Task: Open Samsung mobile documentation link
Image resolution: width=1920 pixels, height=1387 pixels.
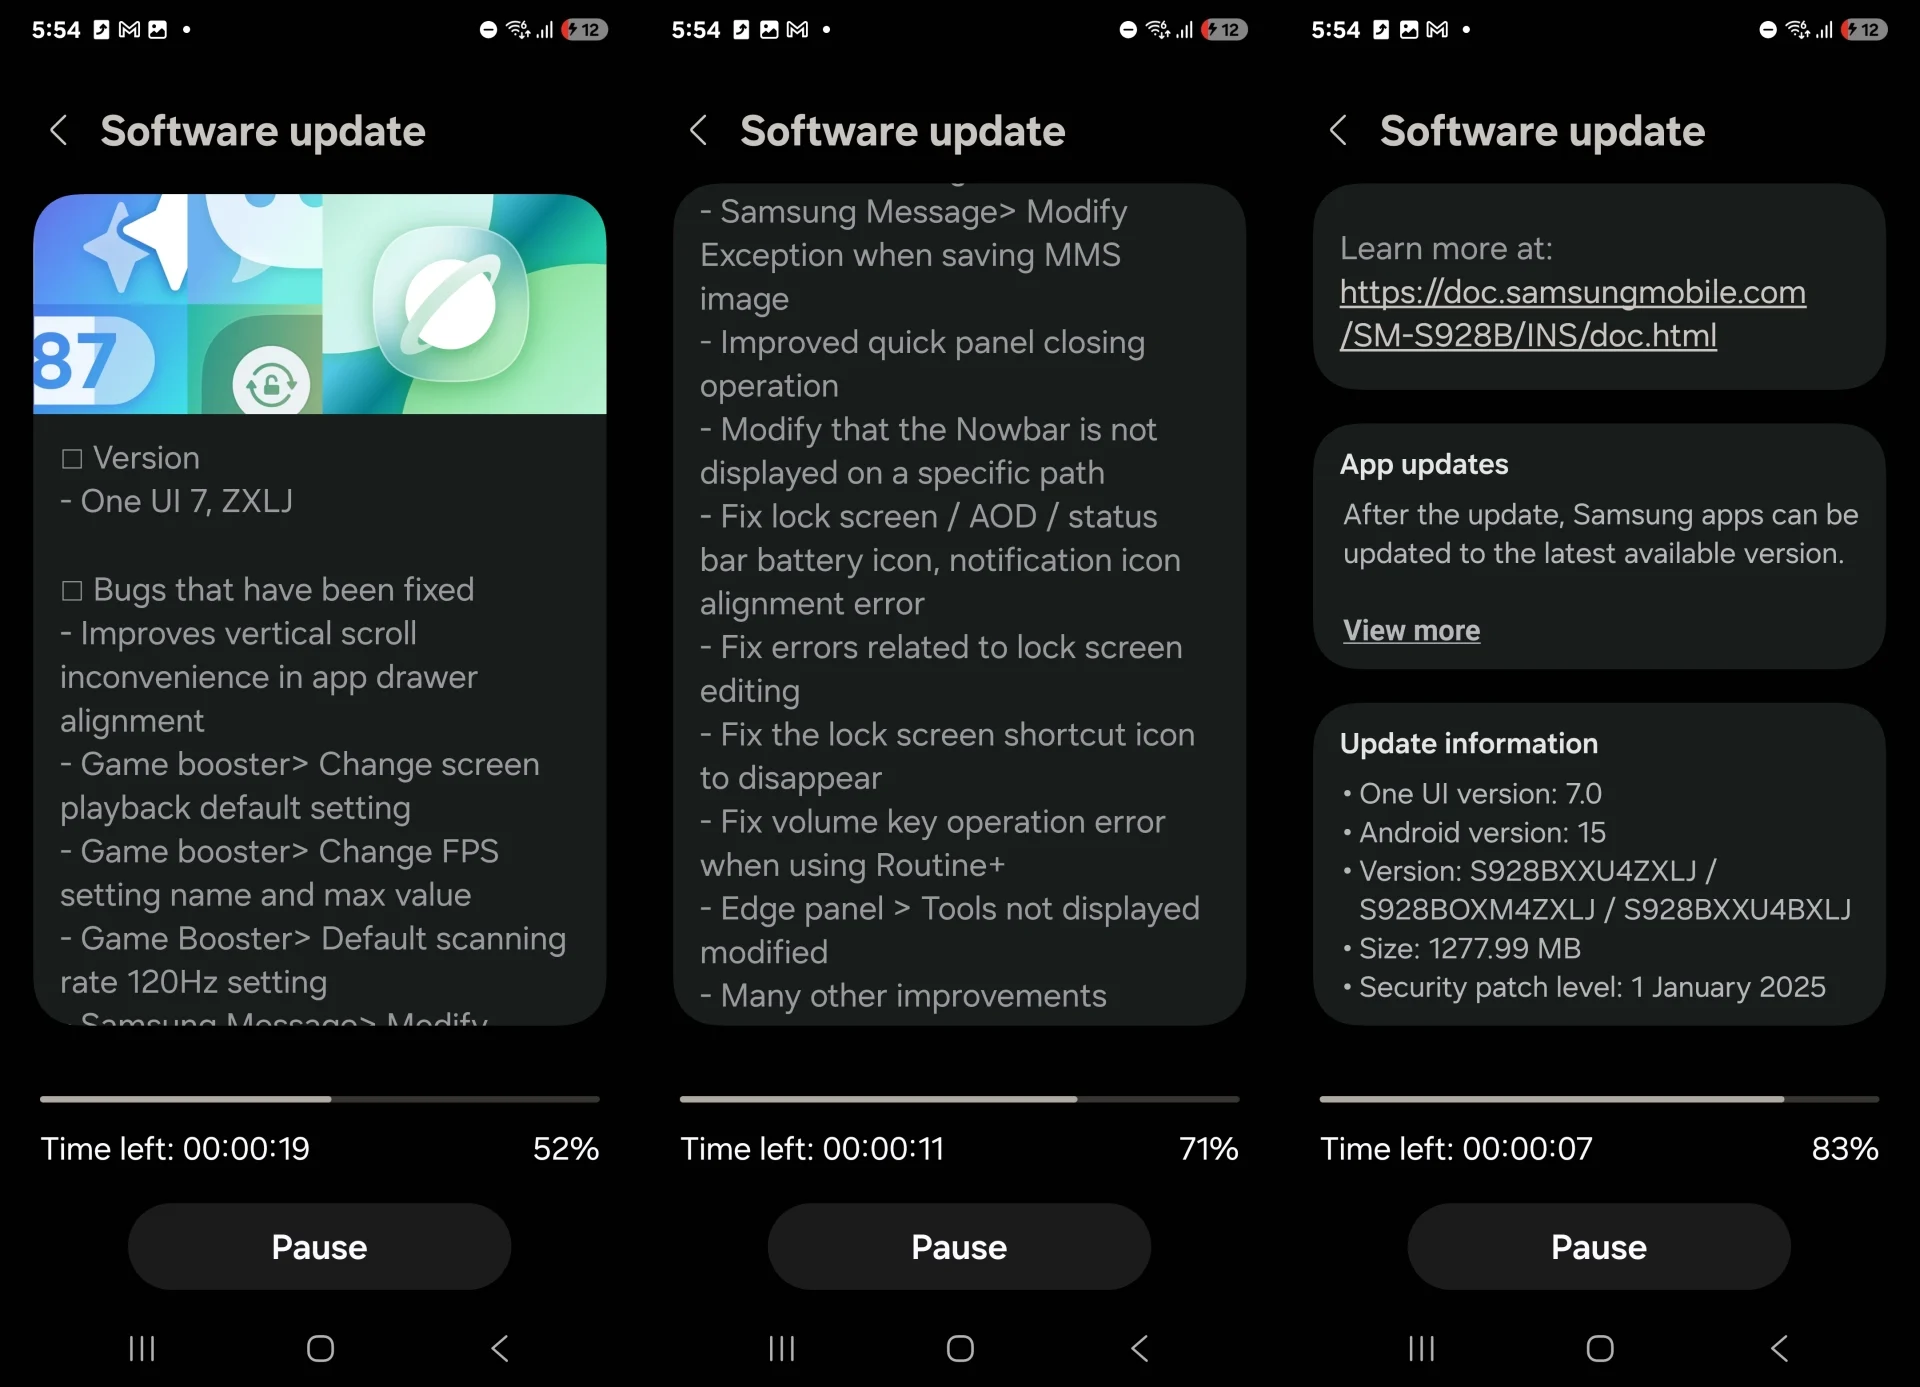Action: (1571, 313)
